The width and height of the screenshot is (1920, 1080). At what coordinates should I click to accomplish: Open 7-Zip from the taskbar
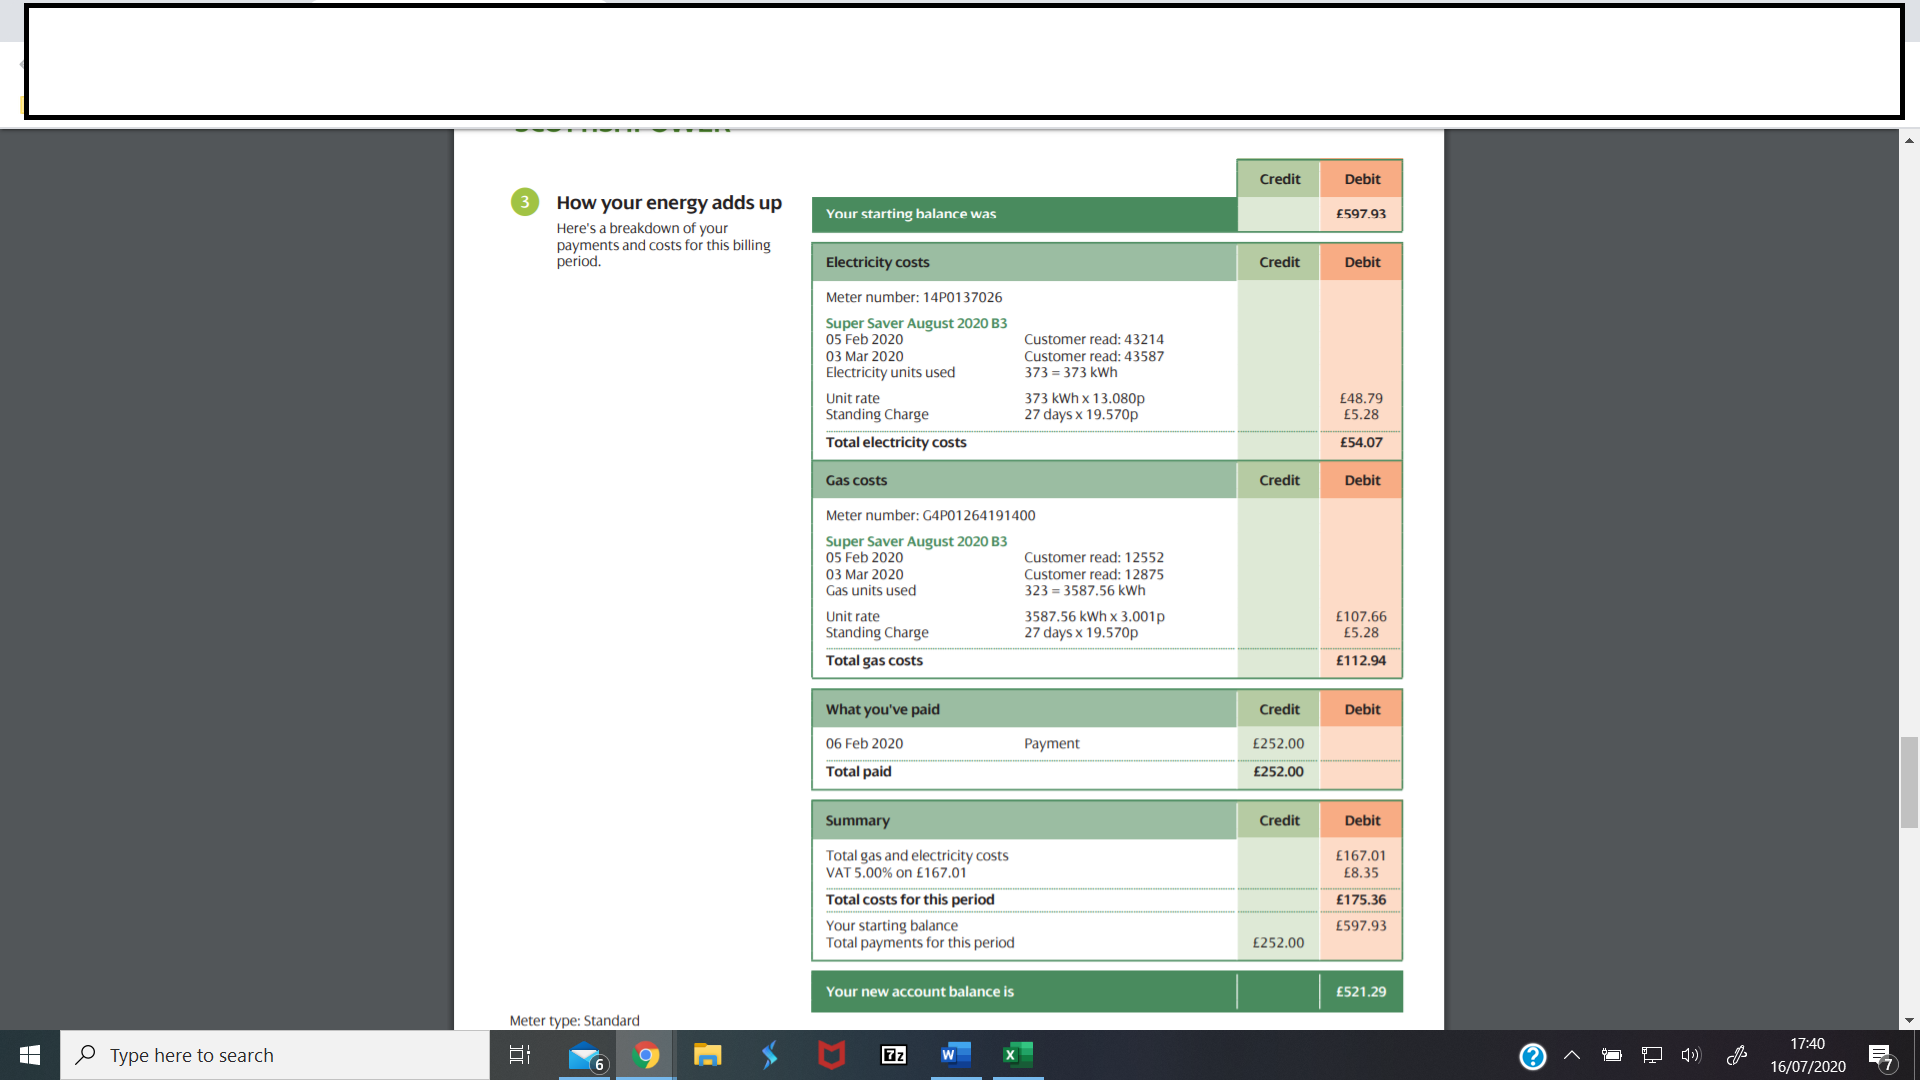pyautogui.click(x=893, y=1055)
